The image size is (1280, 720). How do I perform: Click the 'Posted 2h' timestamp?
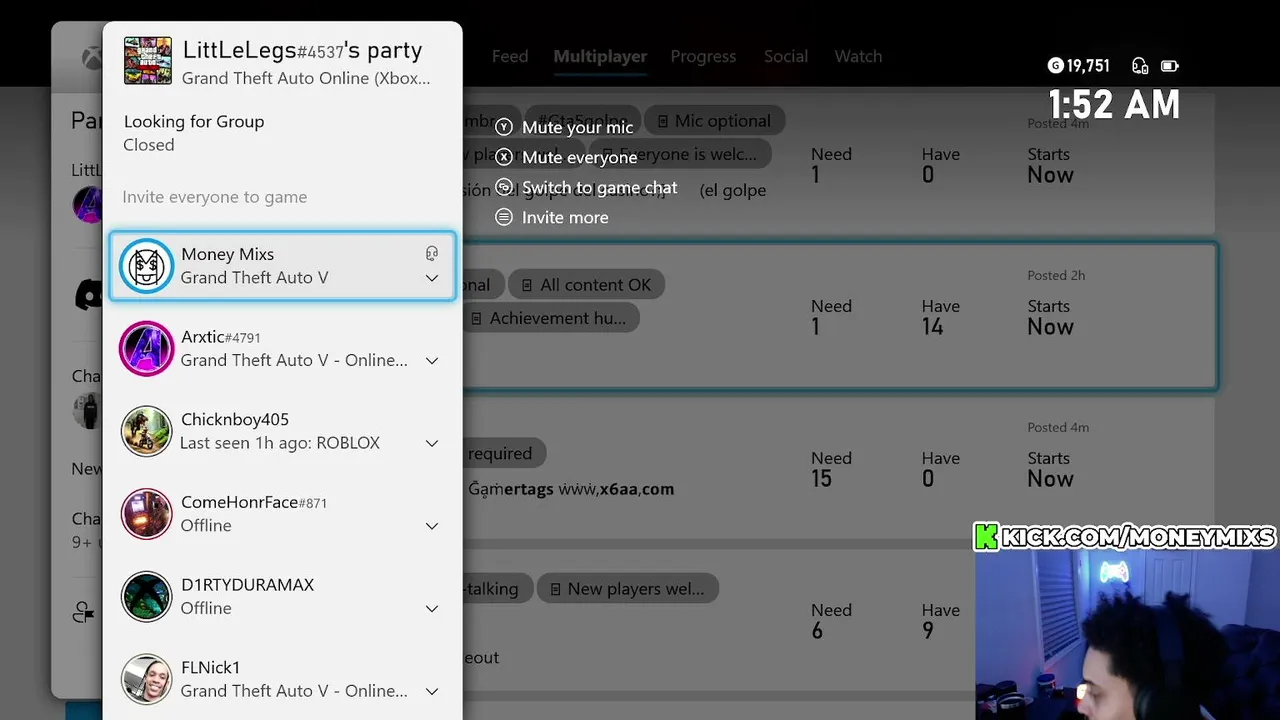pyautogui.click(x=1056, y=275)
